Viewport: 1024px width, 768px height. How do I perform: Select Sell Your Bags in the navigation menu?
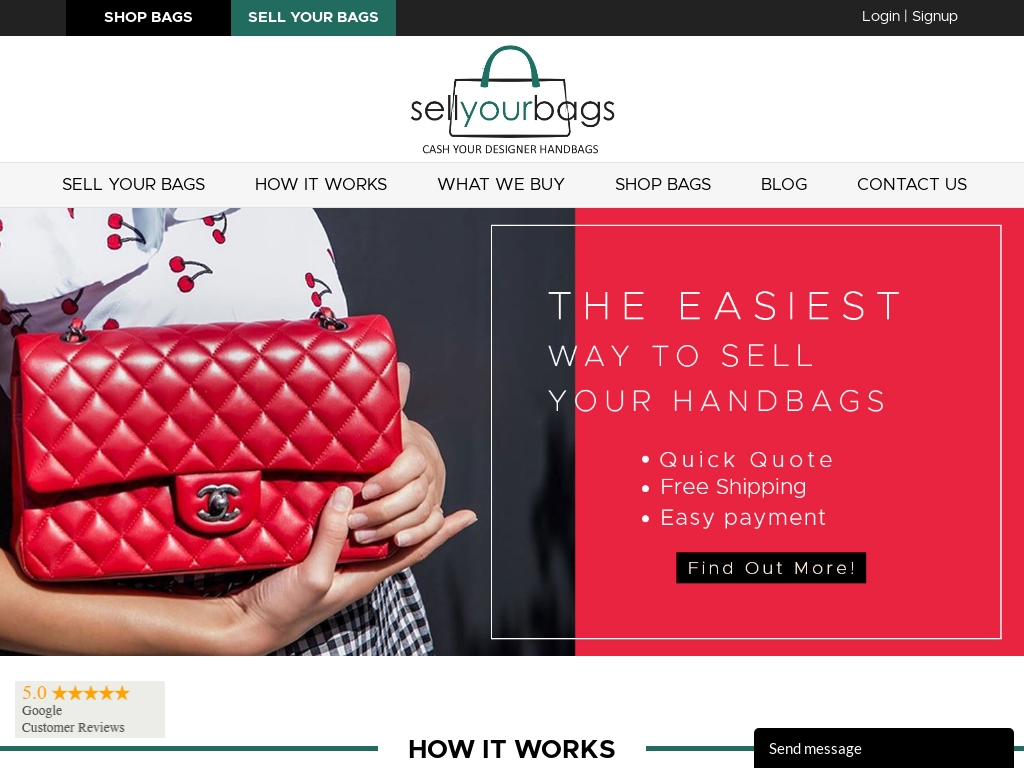tap(133, 184)
